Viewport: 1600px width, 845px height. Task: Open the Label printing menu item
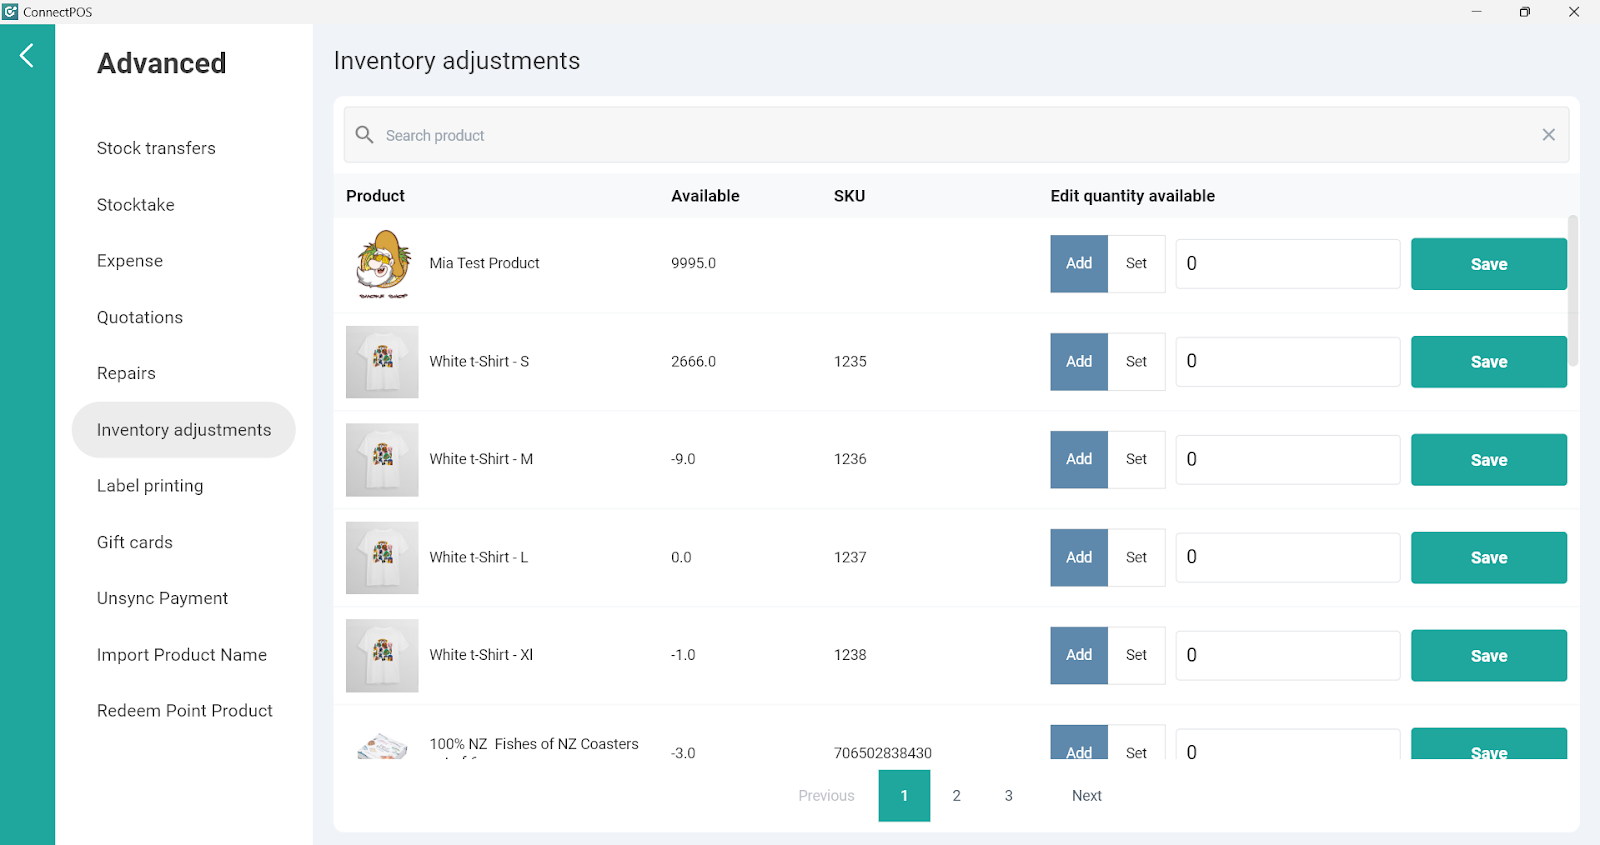(x=150, y=486)
